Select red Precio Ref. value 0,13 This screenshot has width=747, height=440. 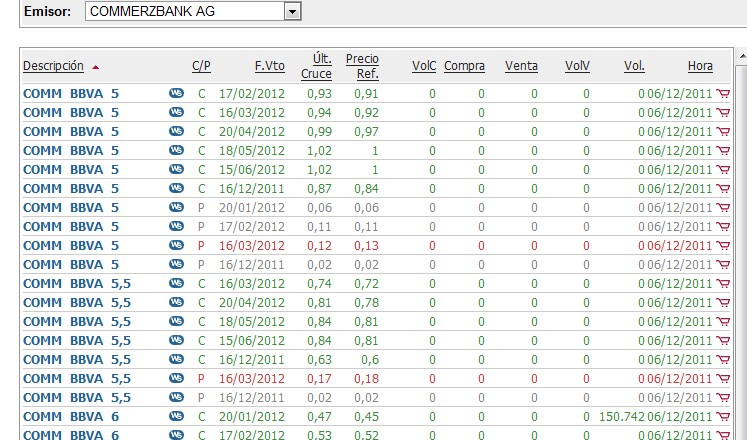point(366,246)
